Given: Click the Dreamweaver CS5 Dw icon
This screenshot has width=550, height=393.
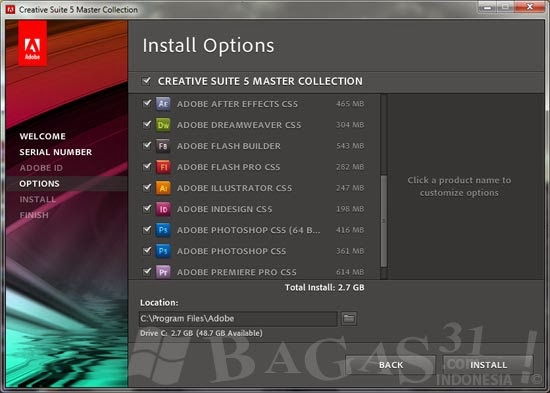Looking at the screenshot, I should tap(163, 125).
